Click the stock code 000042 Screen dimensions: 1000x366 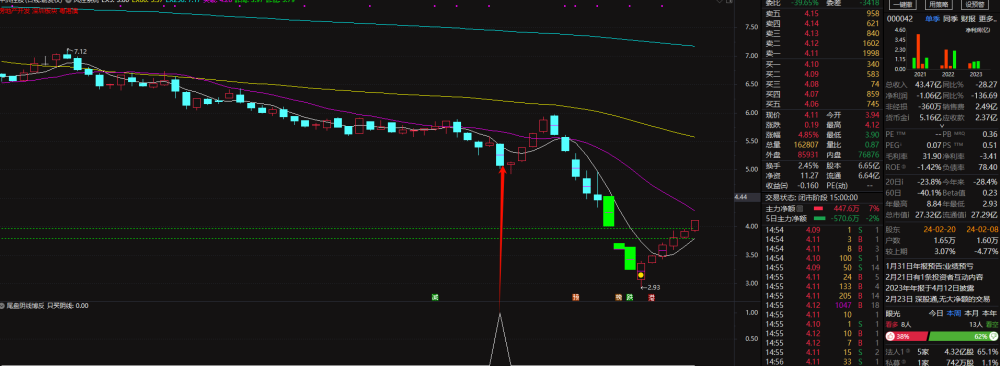tap(900, 19)
